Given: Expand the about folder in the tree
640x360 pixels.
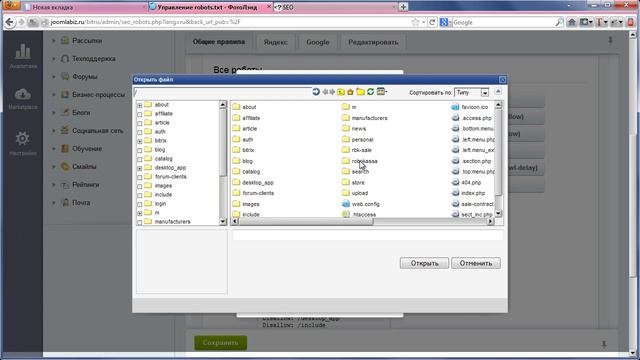Looking at the screenshot, I should (140, 105).
